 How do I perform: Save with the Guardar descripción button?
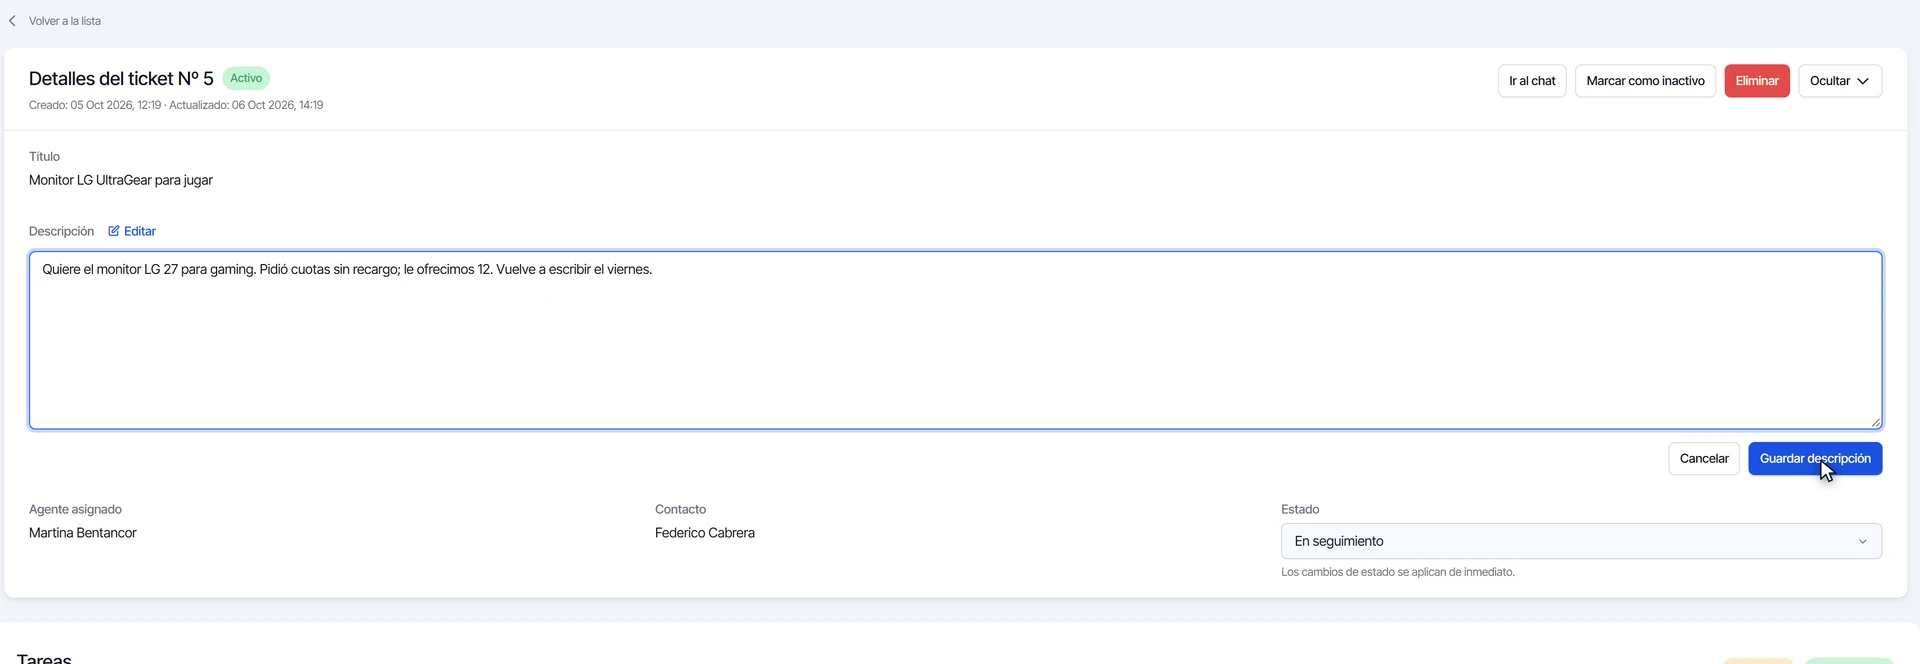pyautogui.click(x=1815, y=459)
